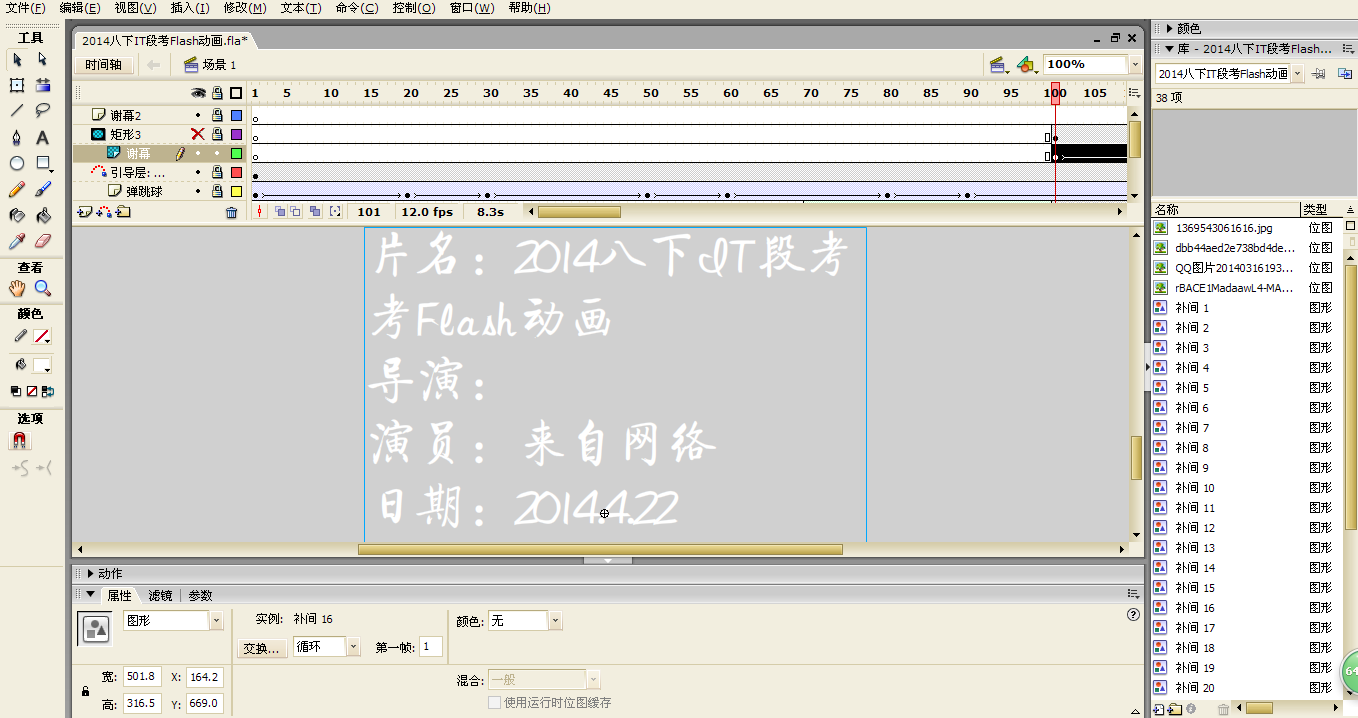The width and height of the screenshot is (1358, 718).
Task: Select the Zoom tool in the toolbar
Action: (x=42, y=288)
